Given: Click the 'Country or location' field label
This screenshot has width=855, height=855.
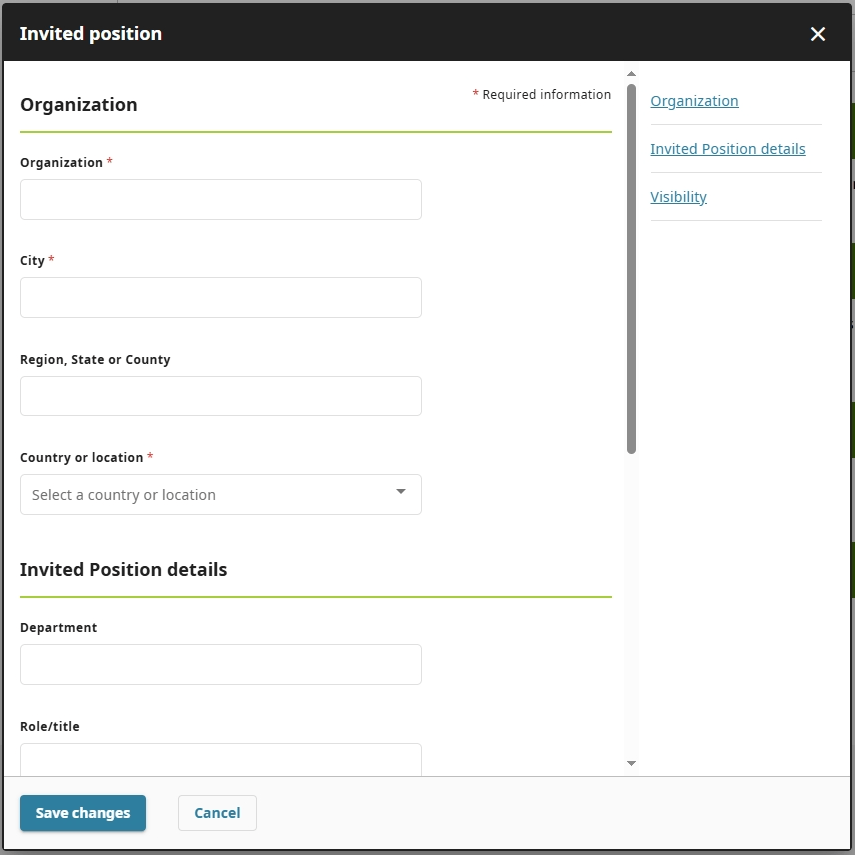Looking at the screenshot, I should pos(81,458).
